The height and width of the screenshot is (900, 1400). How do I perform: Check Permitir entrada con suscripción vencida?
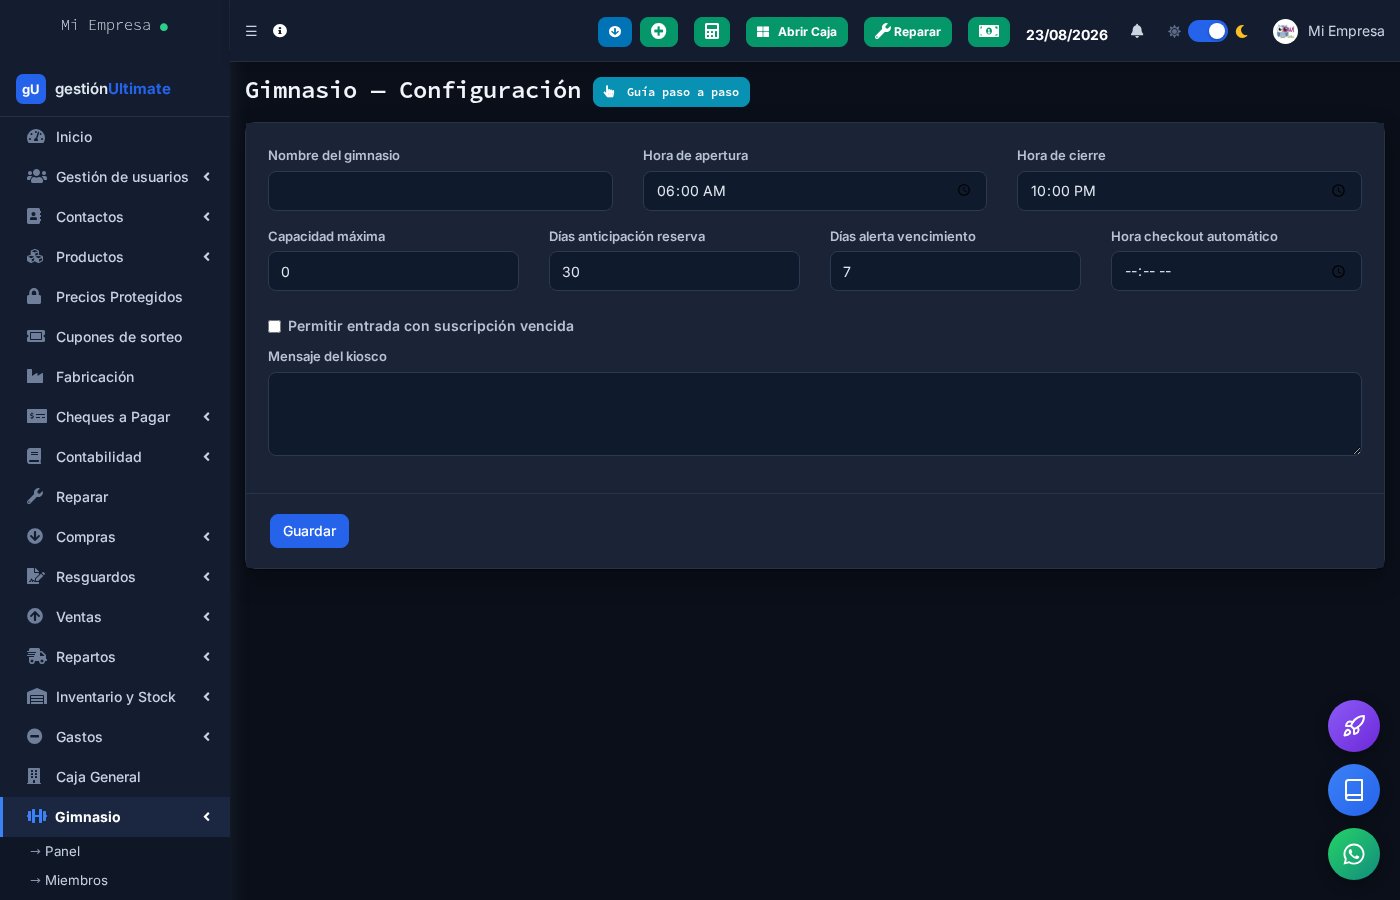click(x=274, y=327)
